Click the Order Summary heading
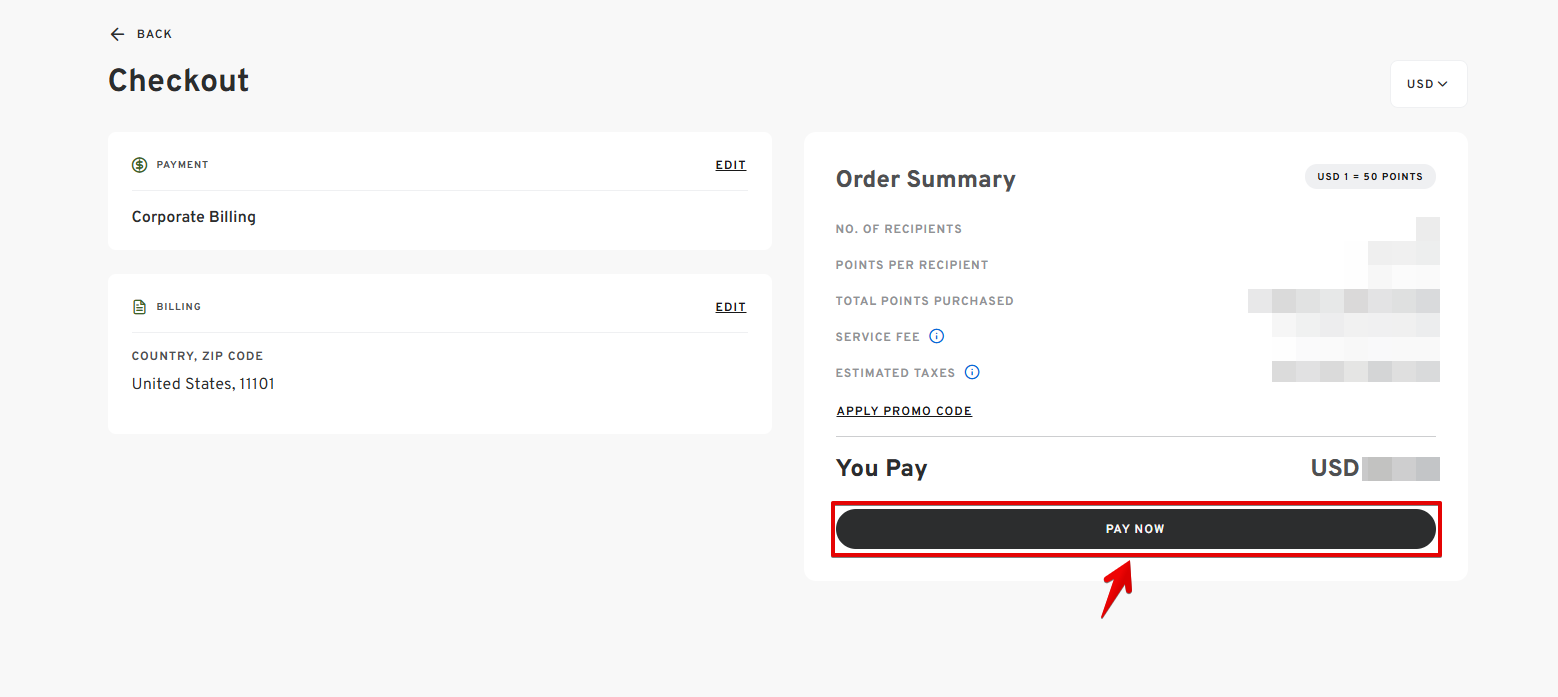 [925, 179]
